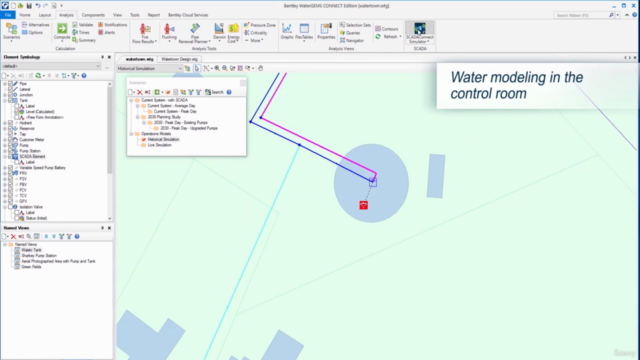Screen dimensions: 640x360
Task: Open the Alternatives manager
Action: [x=36, y=25]
